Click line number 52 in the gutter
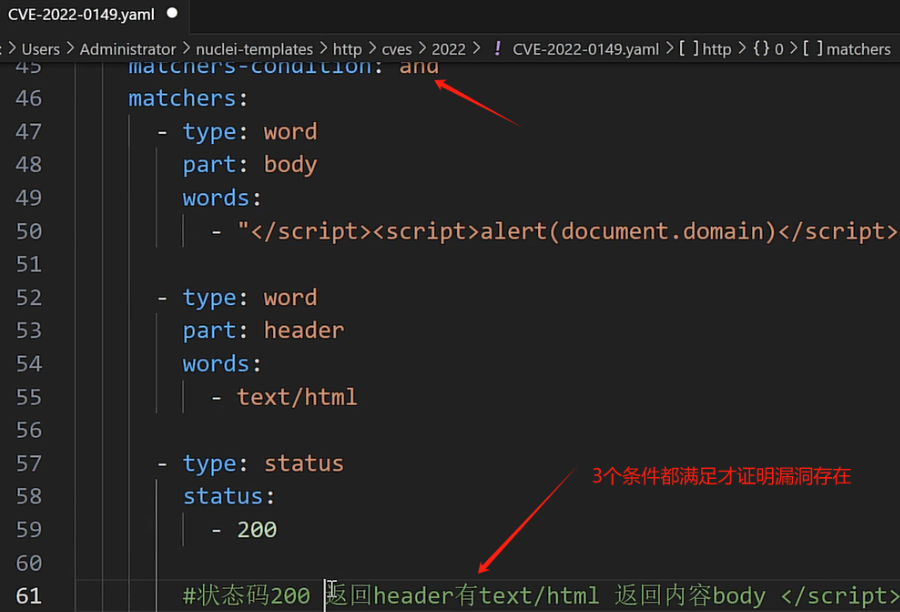This screenshot has height=612, width=900. (x=29, y=297)
